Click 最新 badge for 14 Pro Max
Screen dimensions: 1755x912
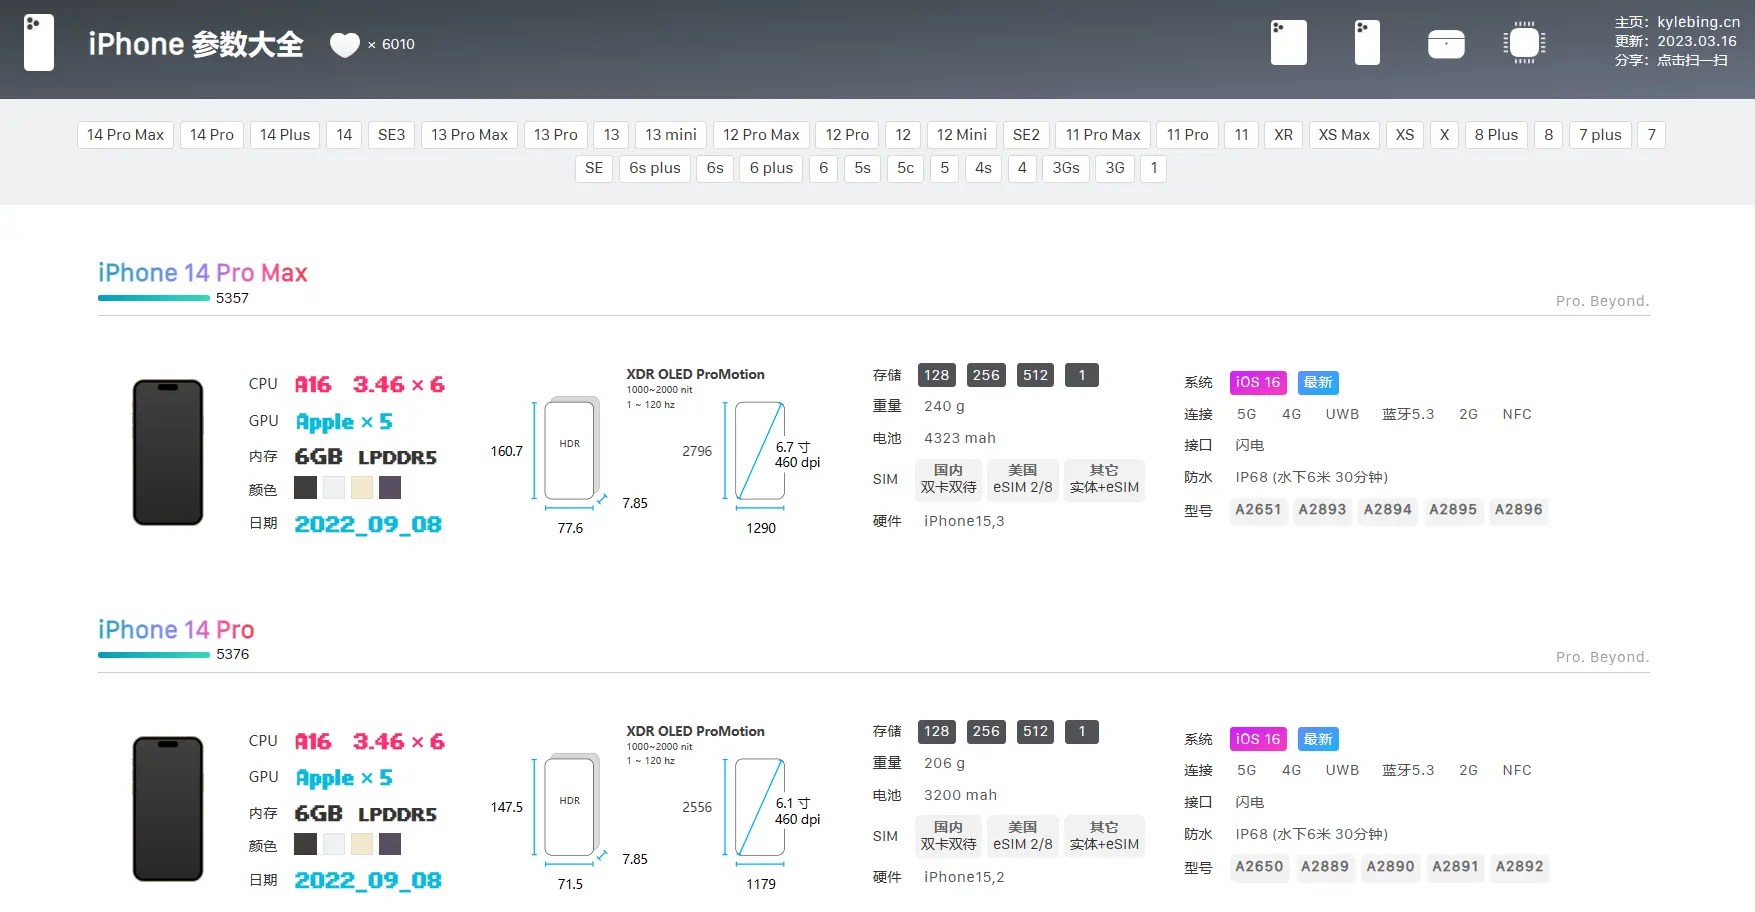point(1318,382)
